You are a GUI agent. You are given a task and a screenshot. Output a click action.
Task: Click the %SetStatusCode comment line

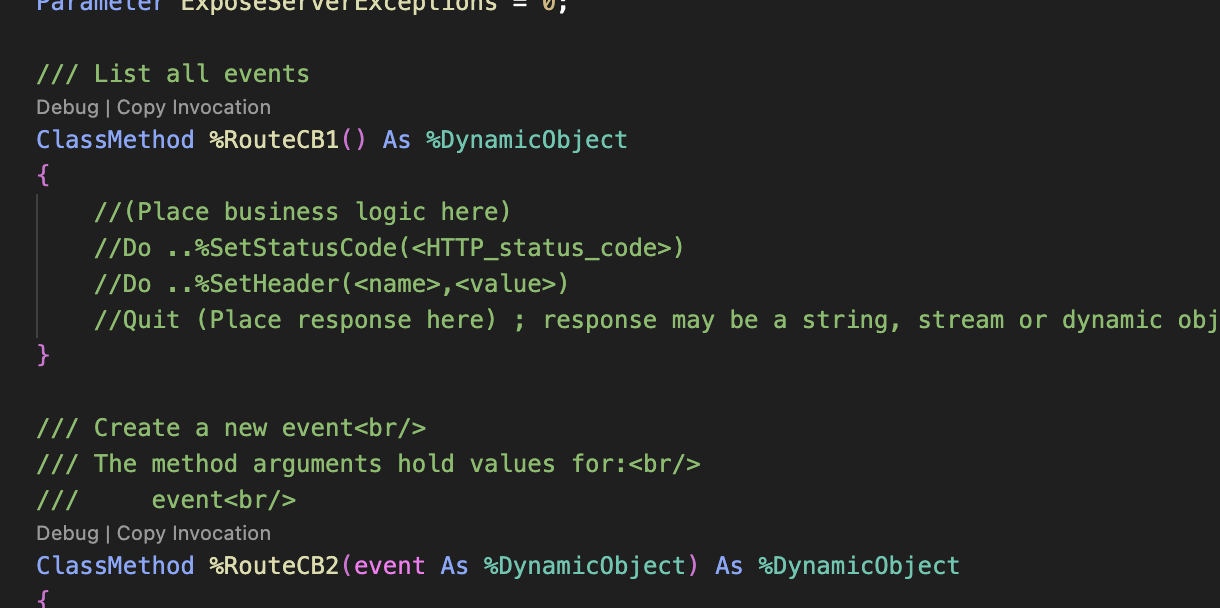(389, 248)
